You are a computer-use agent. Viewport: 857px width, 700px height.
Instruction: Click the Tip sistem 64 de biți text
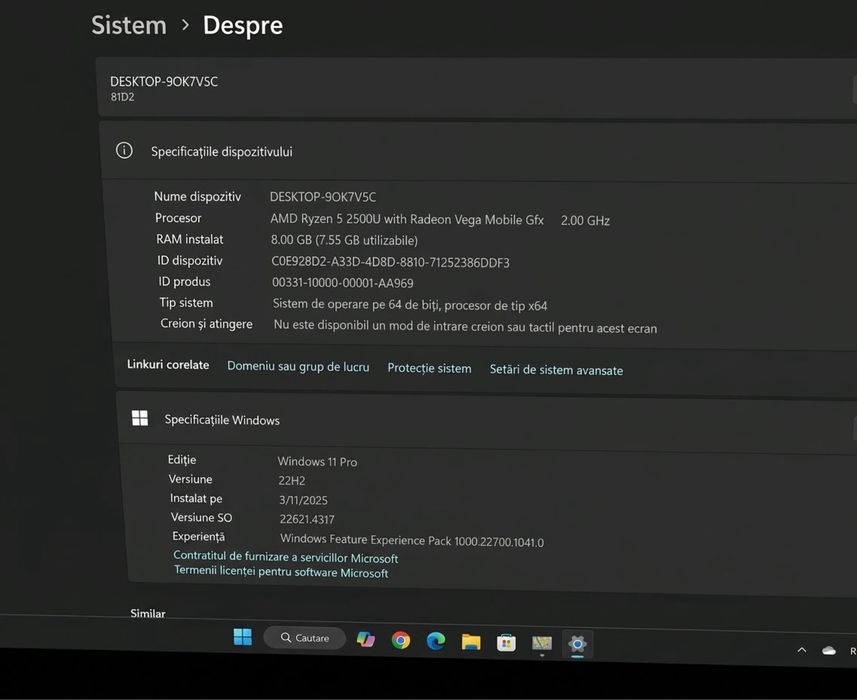click(x=410, y=305)
